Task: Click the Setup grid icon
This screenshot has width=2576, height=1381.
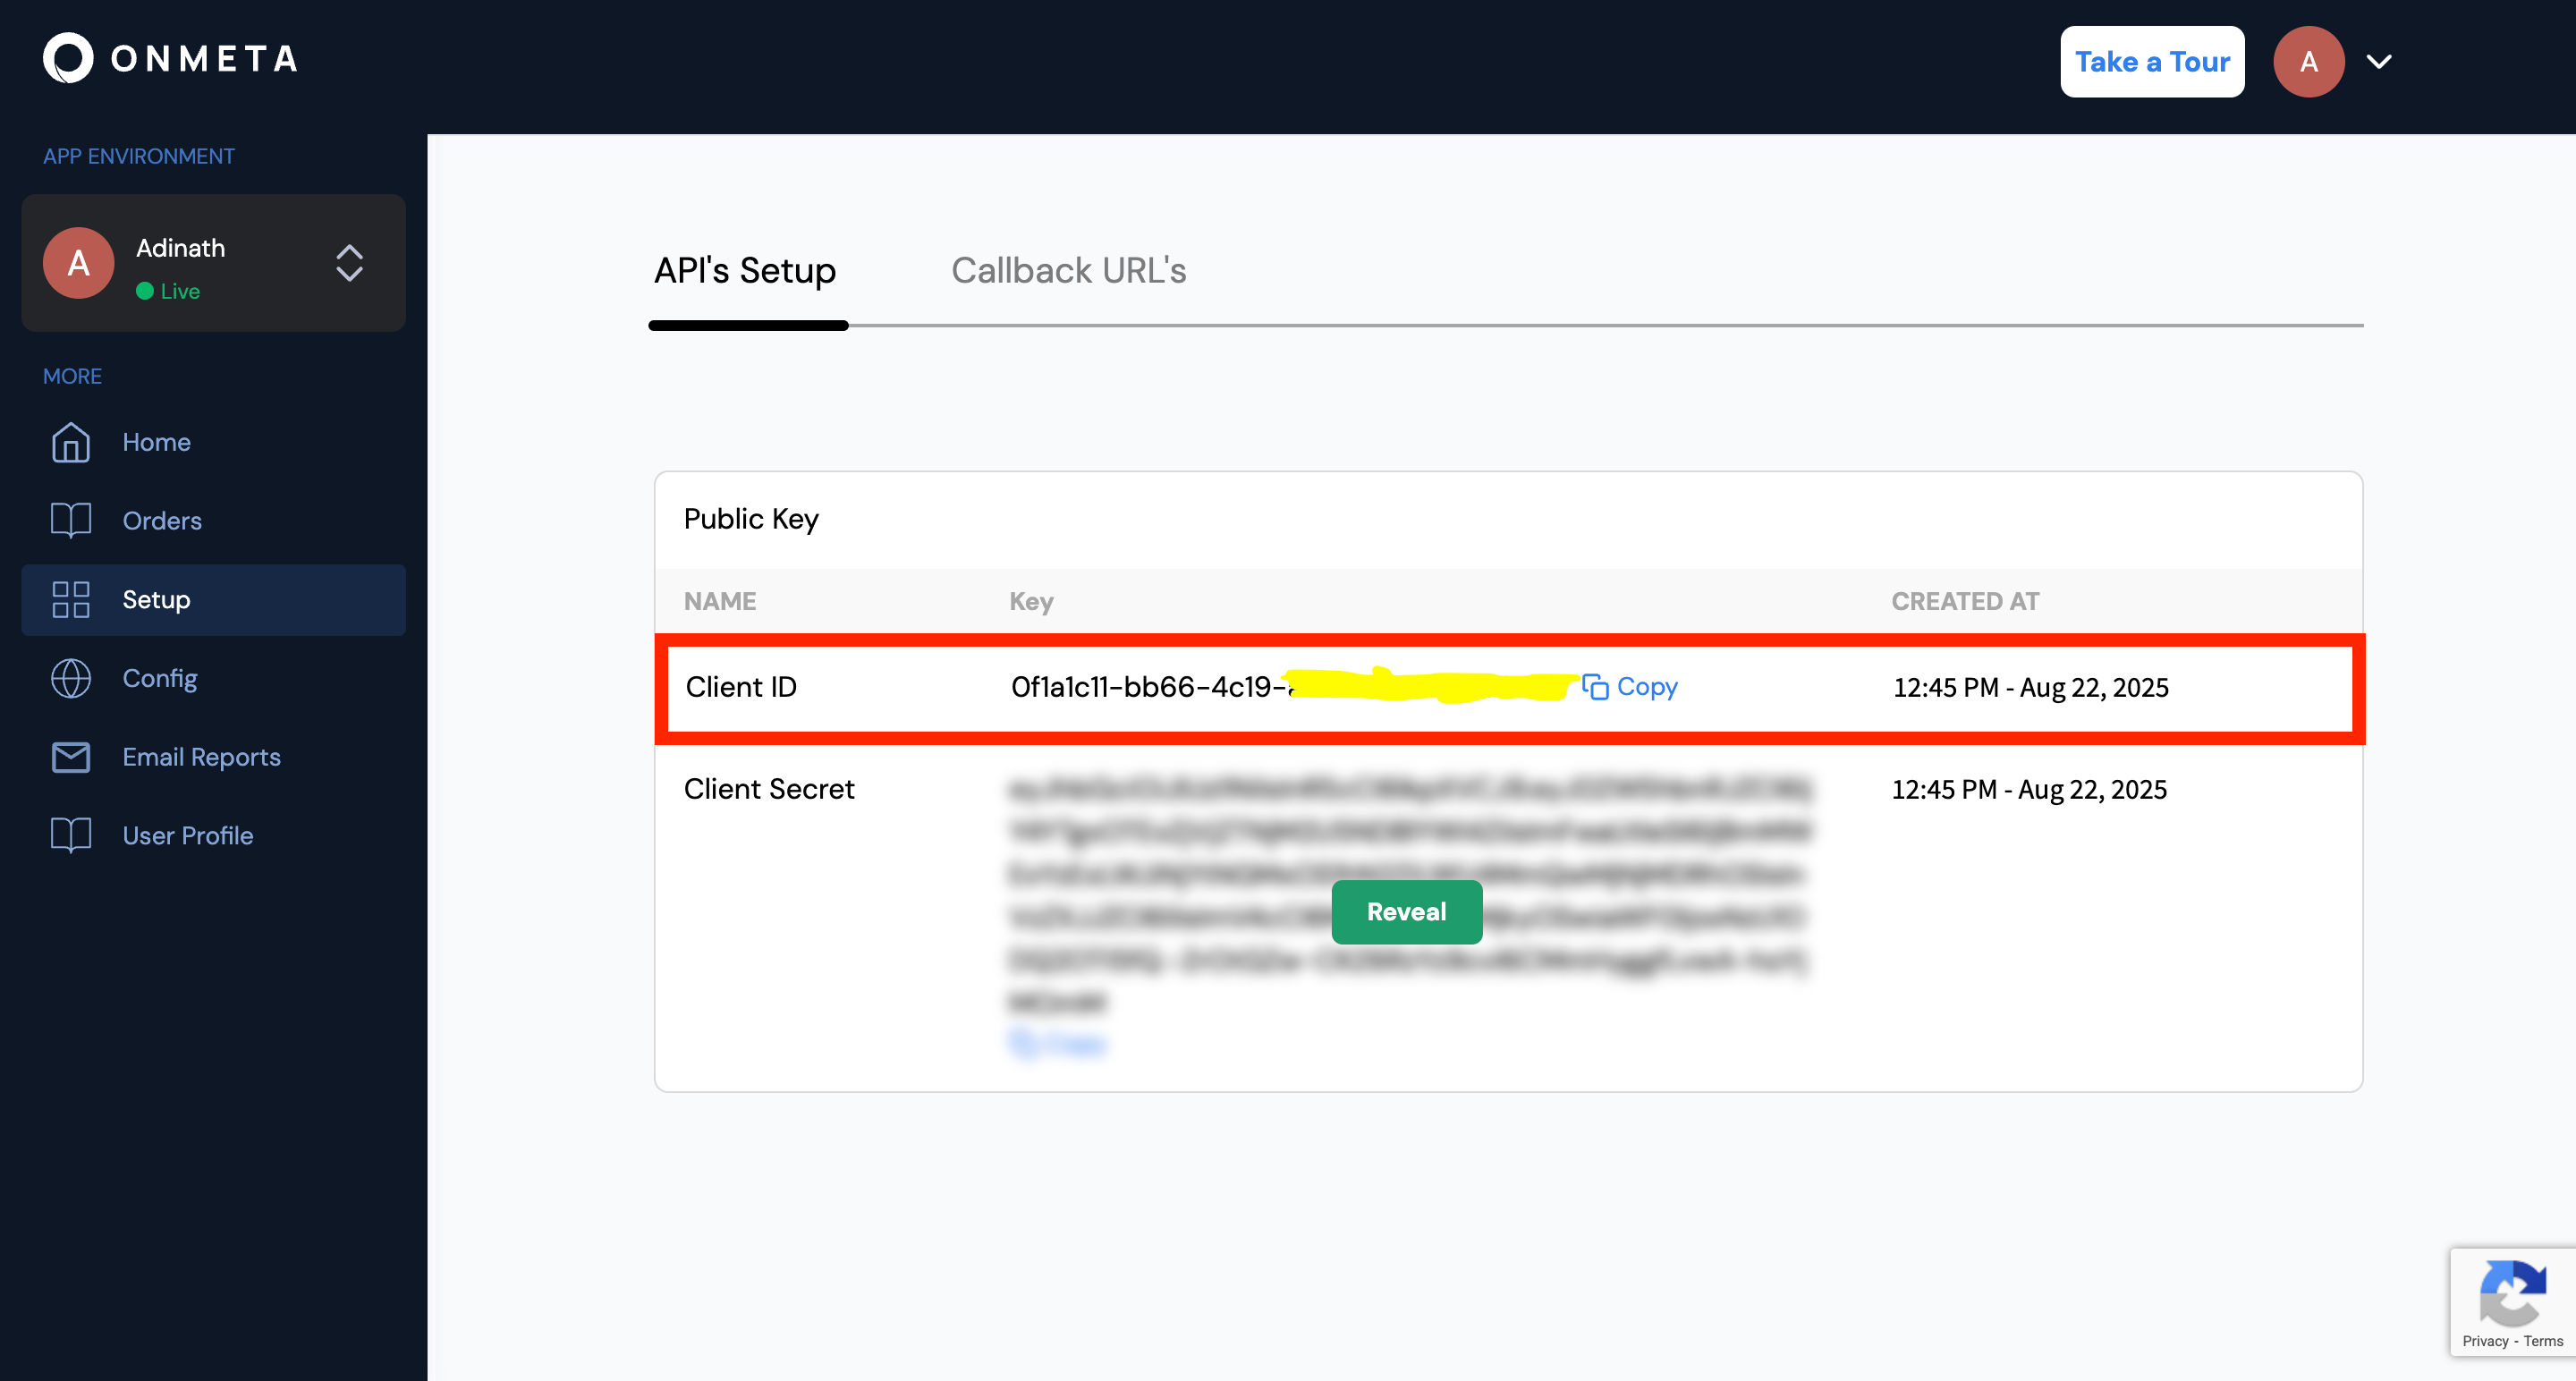Action: tap(70, 599)
